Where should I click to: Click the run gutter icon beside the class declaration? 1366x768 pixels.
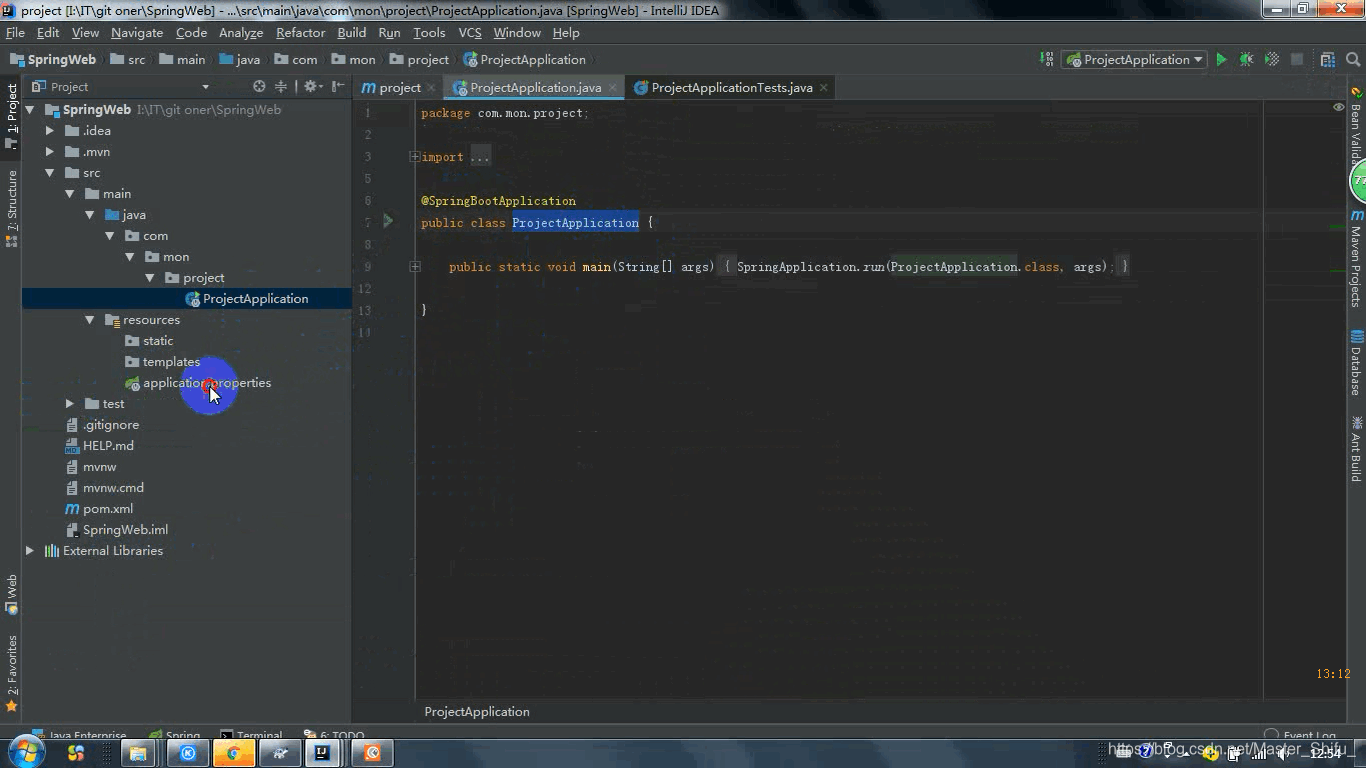[388, 222]
